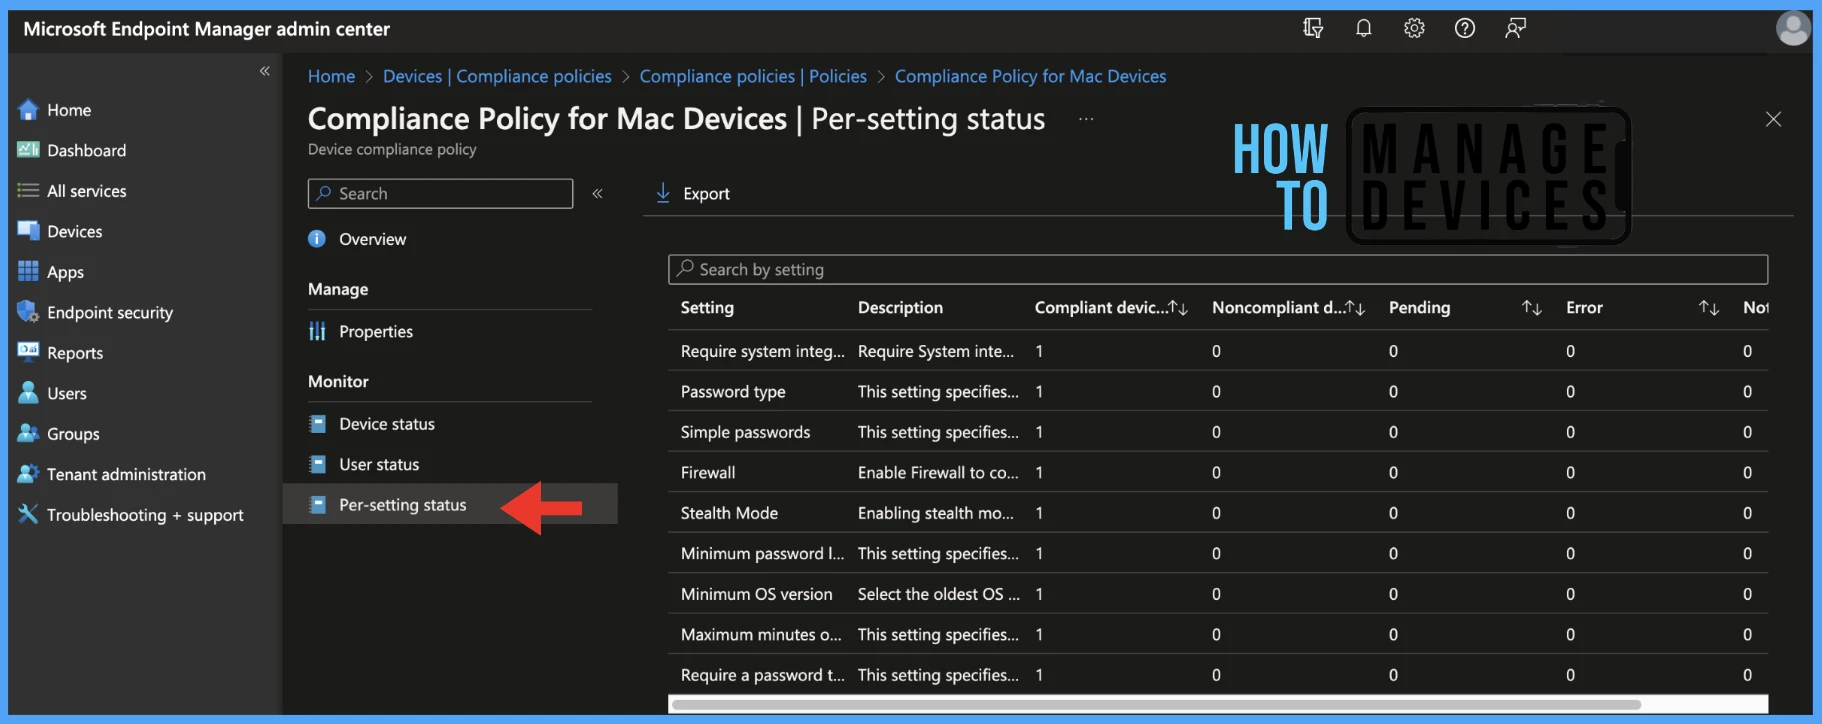
Task: Click the Devices icon in sidebar
Action: [x=28, y=231]
